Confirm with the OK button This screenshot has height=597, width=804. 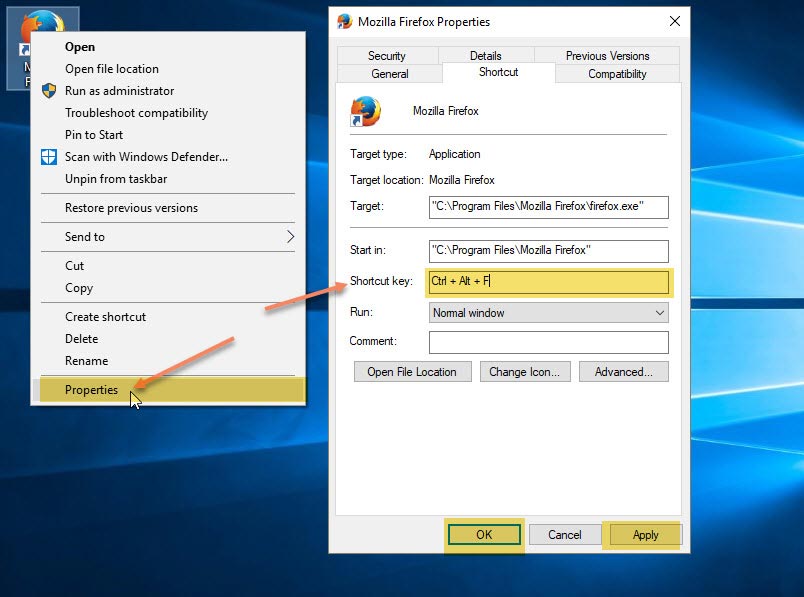484,535
